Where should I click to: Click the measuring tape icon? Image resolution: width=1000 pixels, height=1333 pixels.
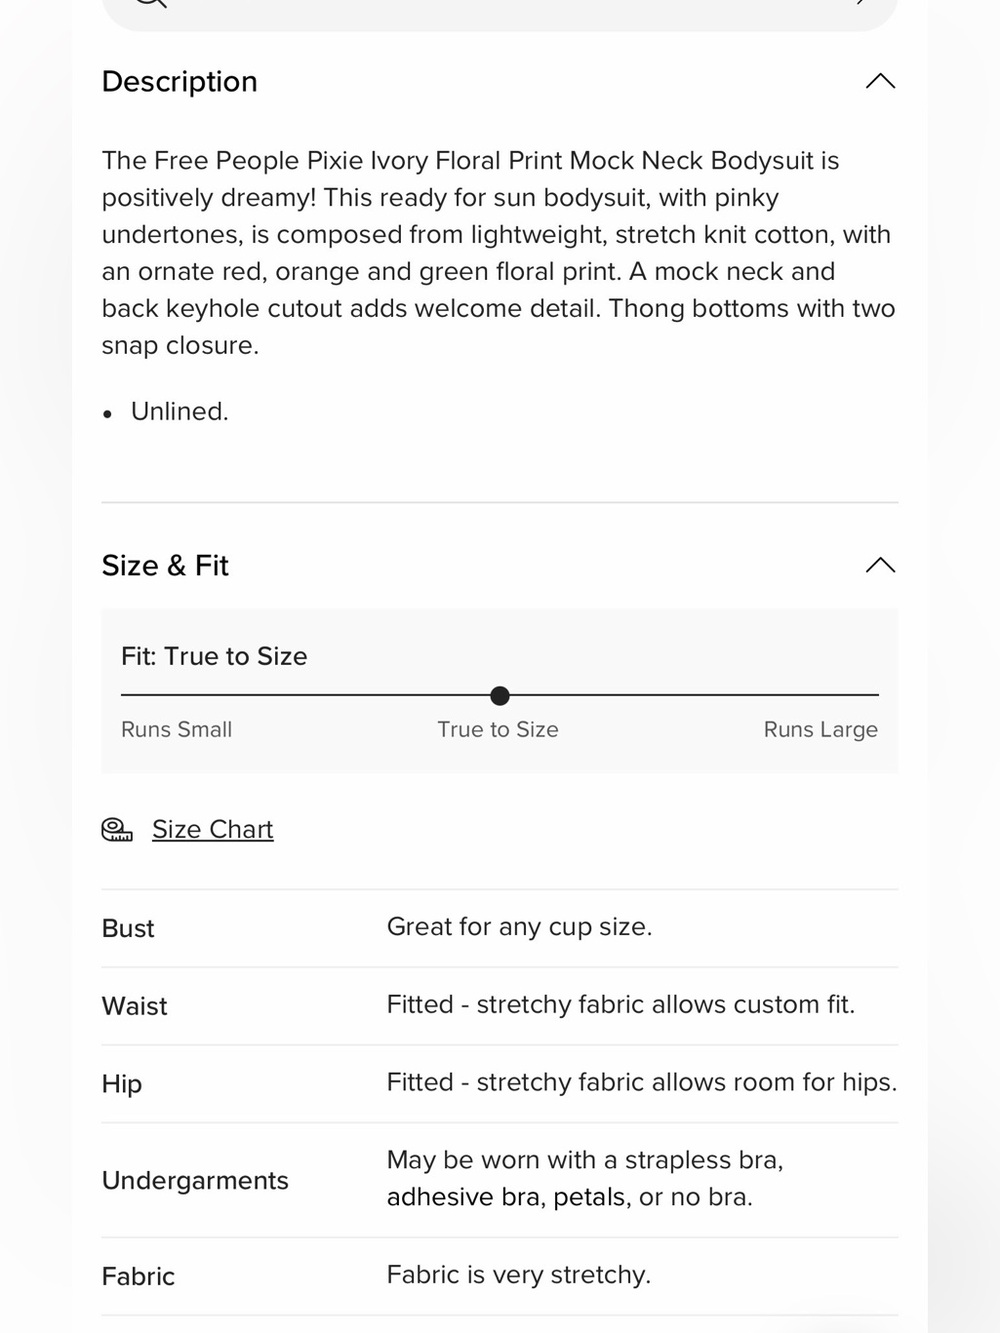tap(117, 829)
